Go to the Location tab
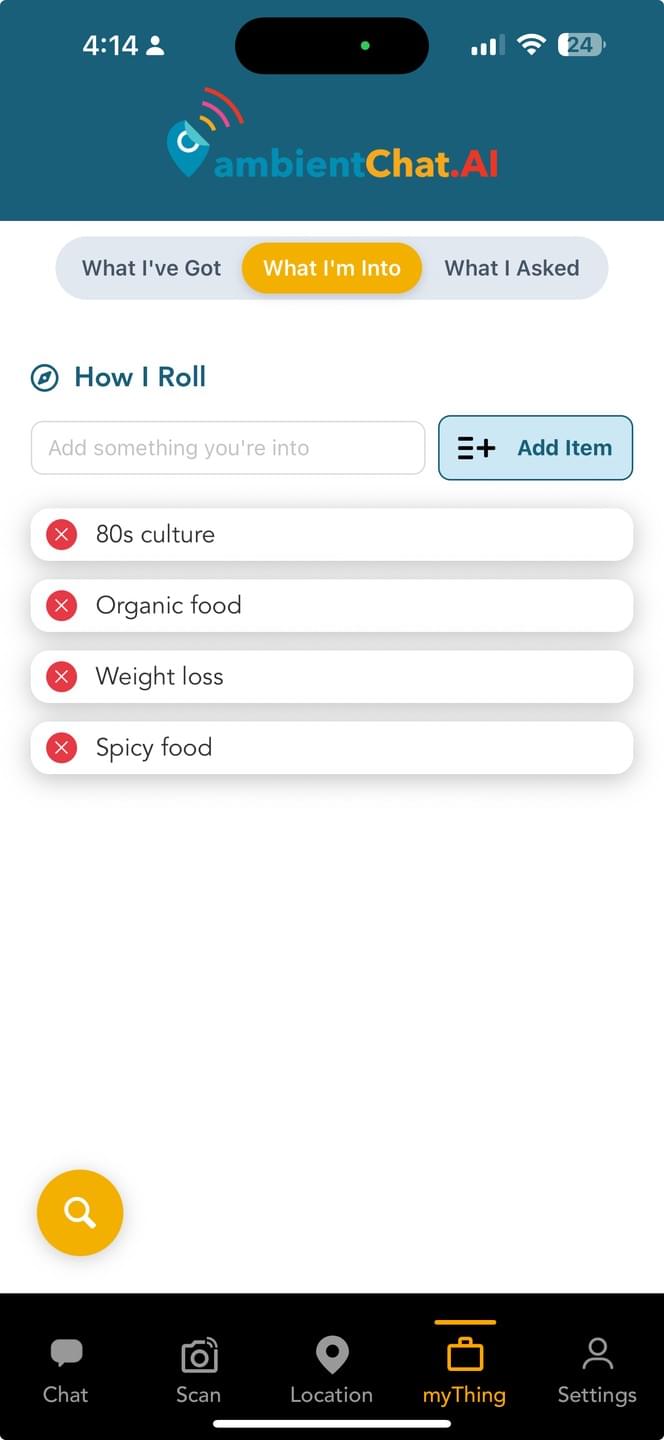This screenshot has height=1440, width=664. click(x=331, y=1371)
